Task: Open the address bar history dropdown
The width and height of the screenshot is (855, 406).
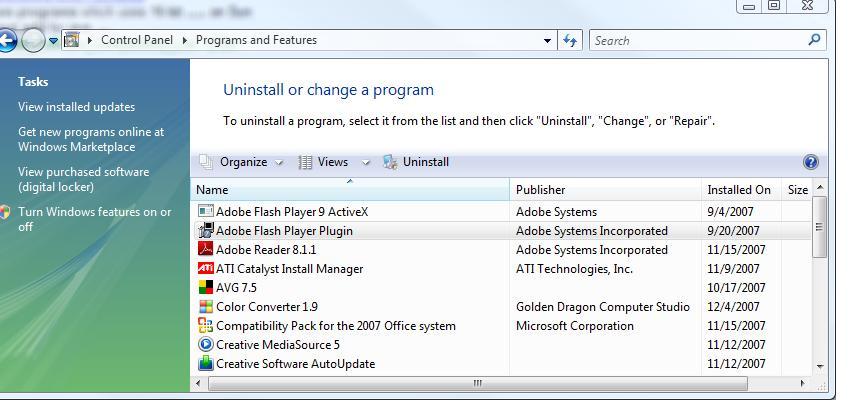Action: tap(547, 41)
